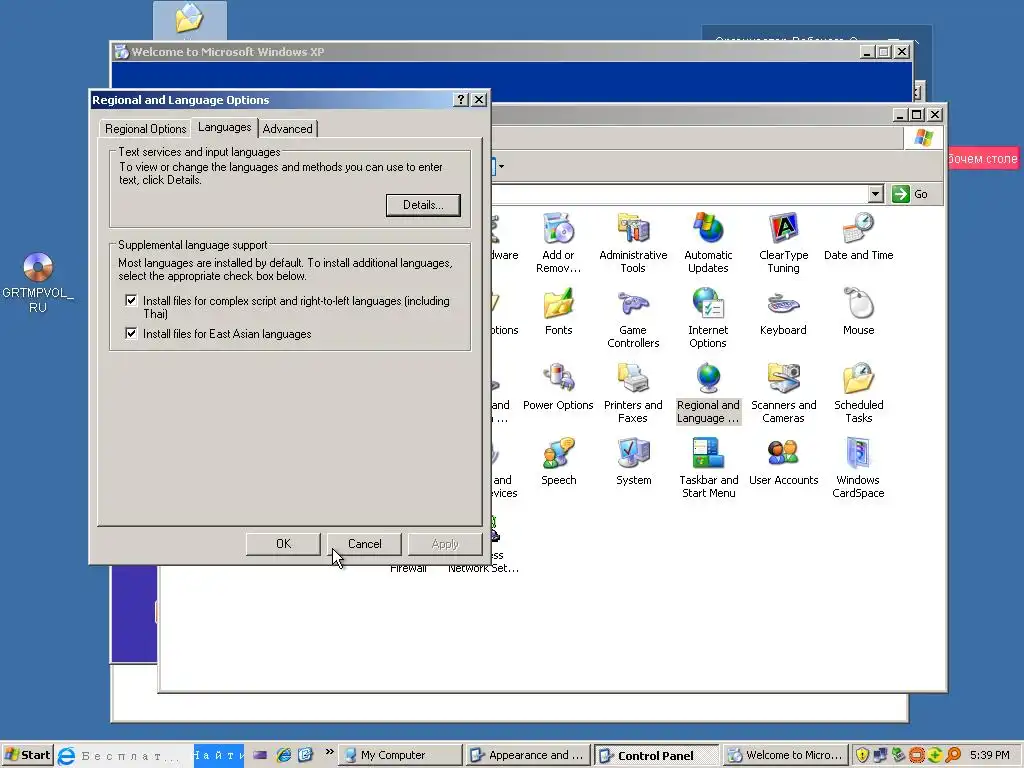Click the magnifier icon in system tray
Image resolution: width=1024 pixels, height=768 pixels.
point(953,755)
